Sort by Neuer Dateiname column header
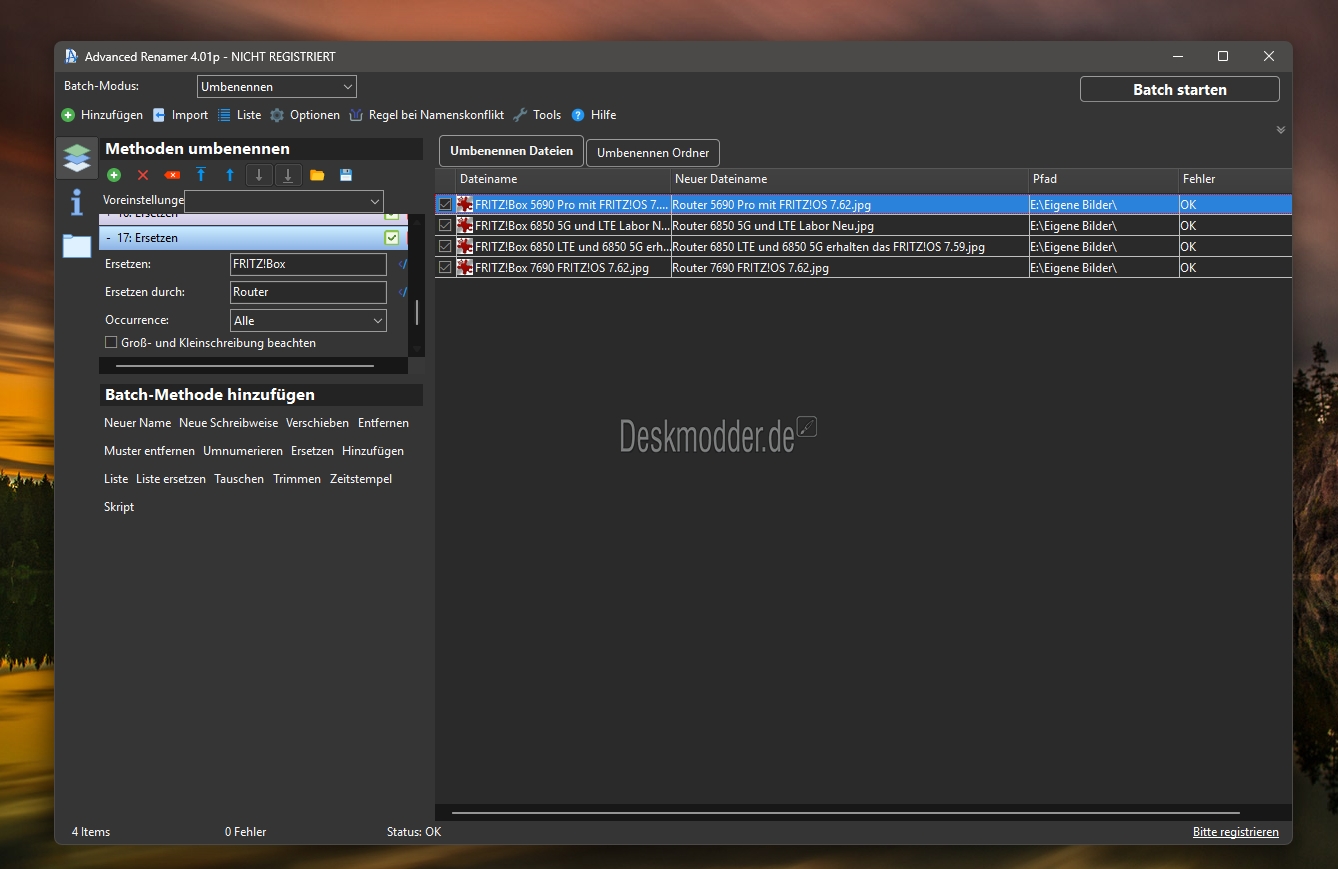This screenshot has width=1338, height=869. (x=850, y=179)
